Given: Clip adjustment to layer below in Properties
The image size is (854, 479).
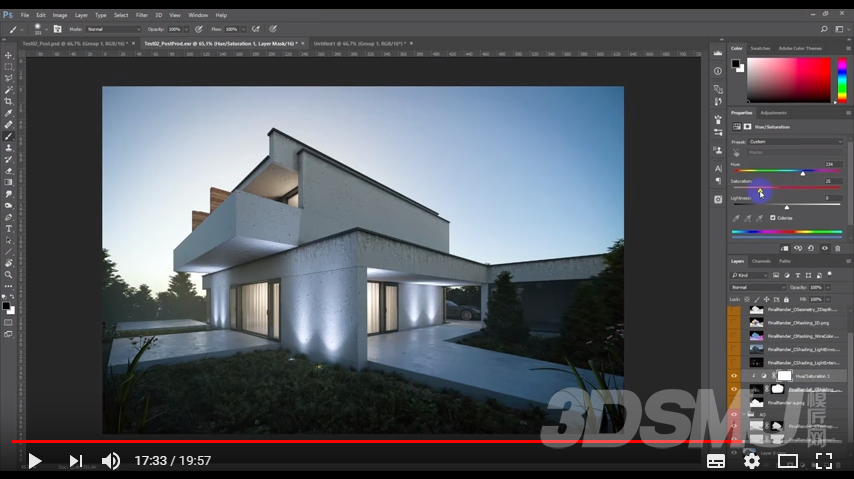Looking at the screenshot, I should click(784, 248).
